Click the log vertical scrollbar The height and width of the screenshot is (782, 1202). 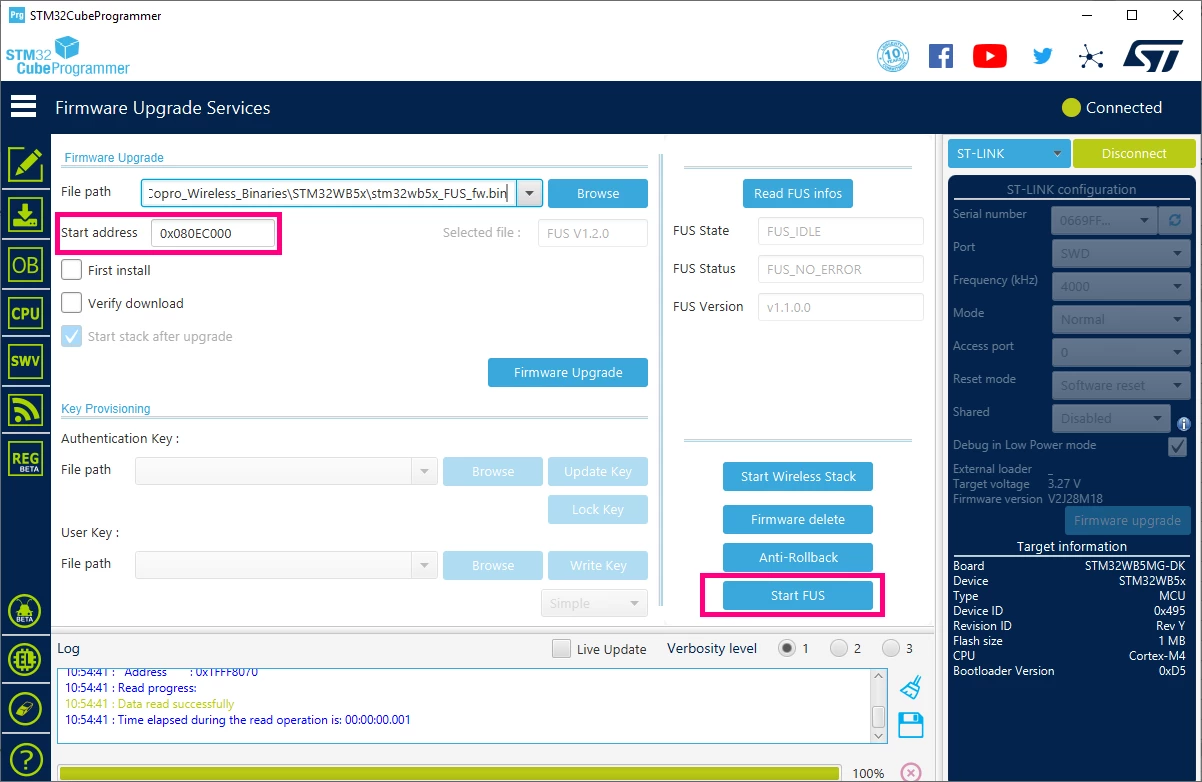click(879, 707)
